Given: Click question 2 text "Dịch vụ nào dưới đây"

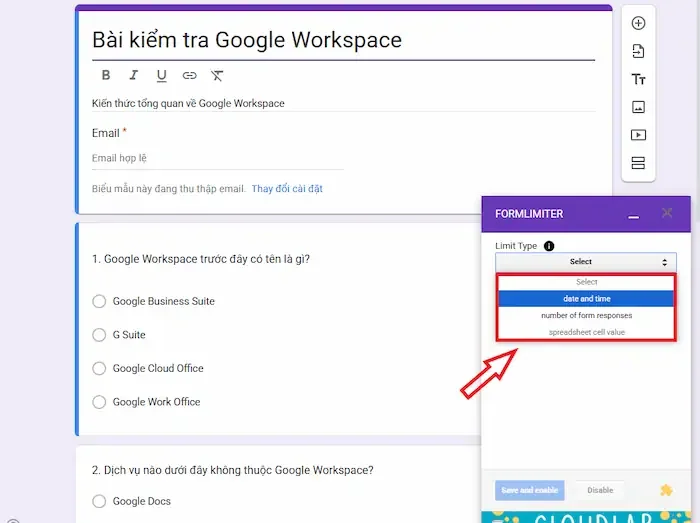Looking at the screenshot, I should [x=233, y=470].
